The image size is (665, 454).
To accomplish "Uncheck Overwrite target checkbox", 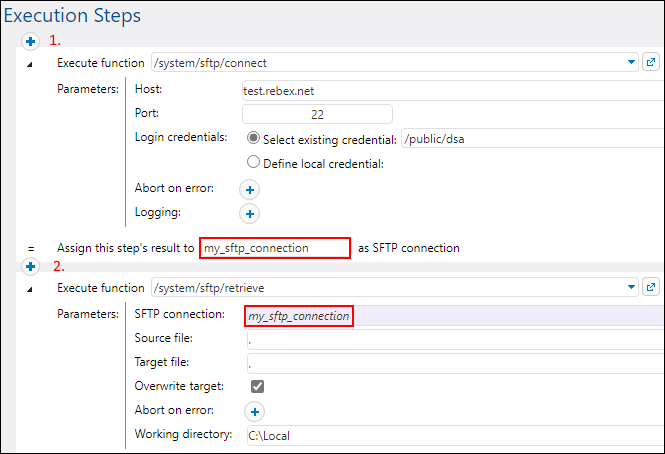I will [257, 386].
